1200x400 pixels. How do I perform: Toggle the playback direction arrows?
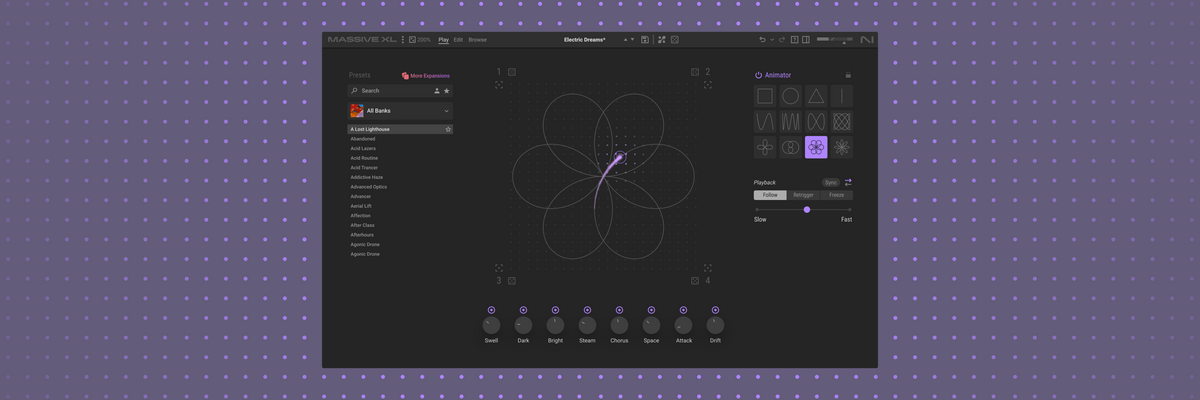[x=848, y=183]
